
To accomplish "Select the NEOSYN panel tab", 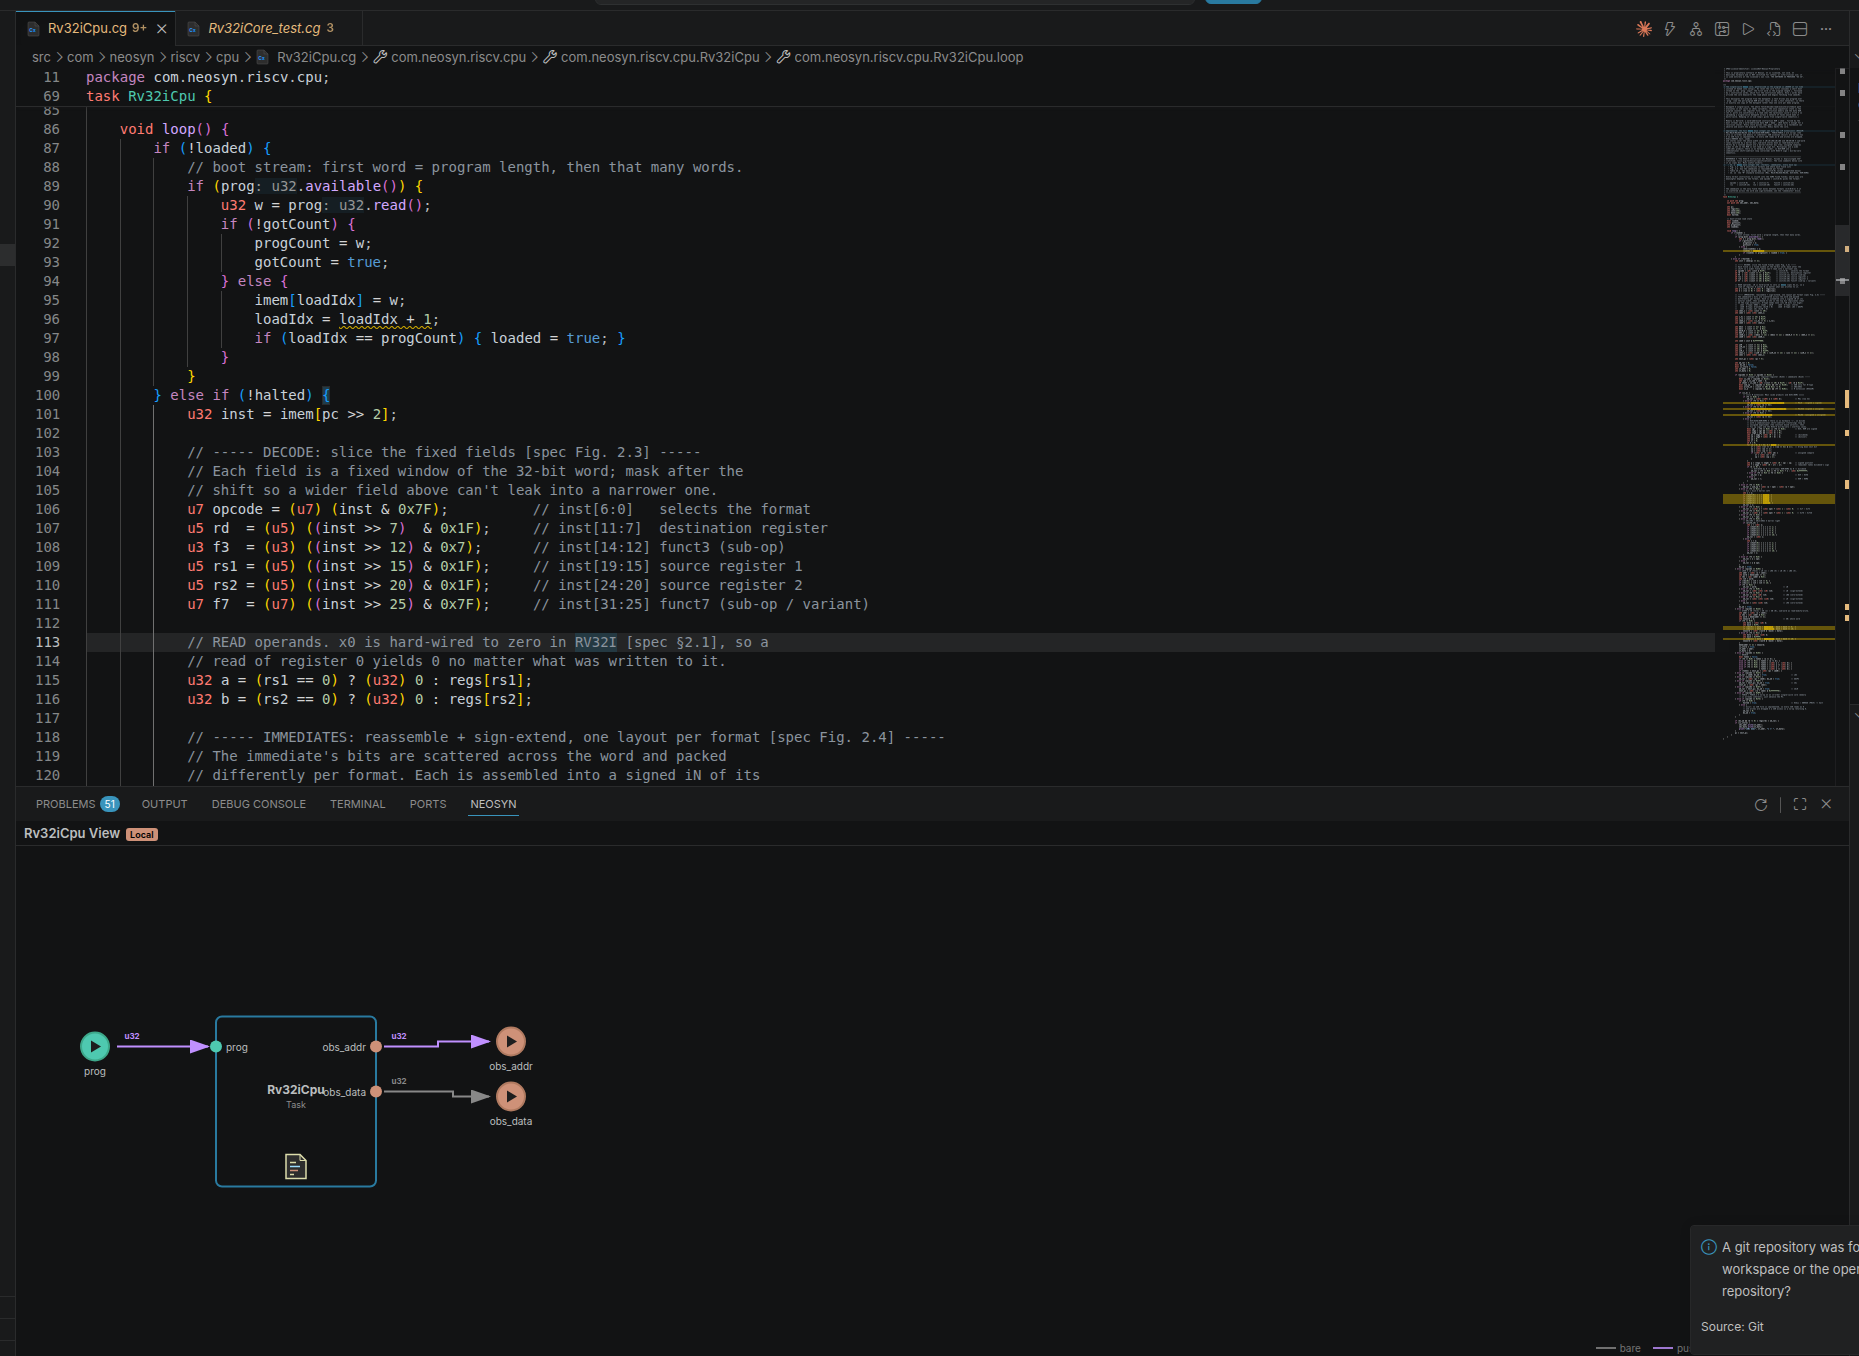I will tap(494, 804).
